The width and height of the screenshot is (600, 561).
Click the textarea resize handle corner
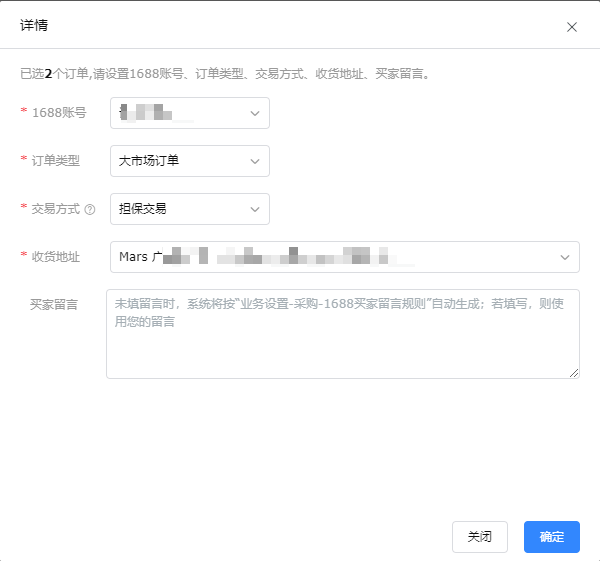click(574, 373)
